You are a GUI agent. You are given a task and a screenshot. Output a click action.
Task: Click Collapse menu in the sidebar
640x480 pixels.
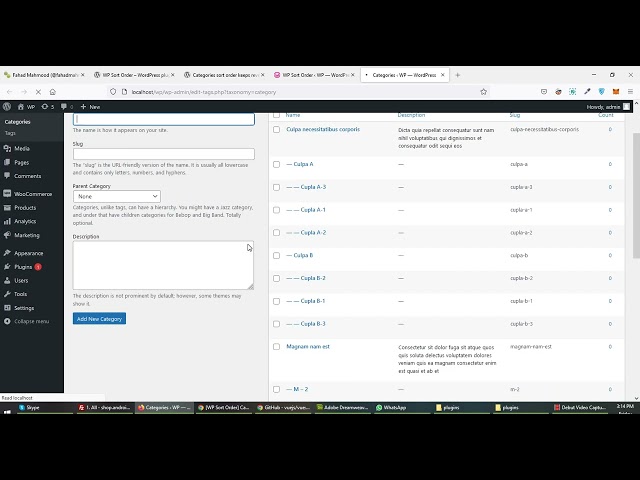31,321
